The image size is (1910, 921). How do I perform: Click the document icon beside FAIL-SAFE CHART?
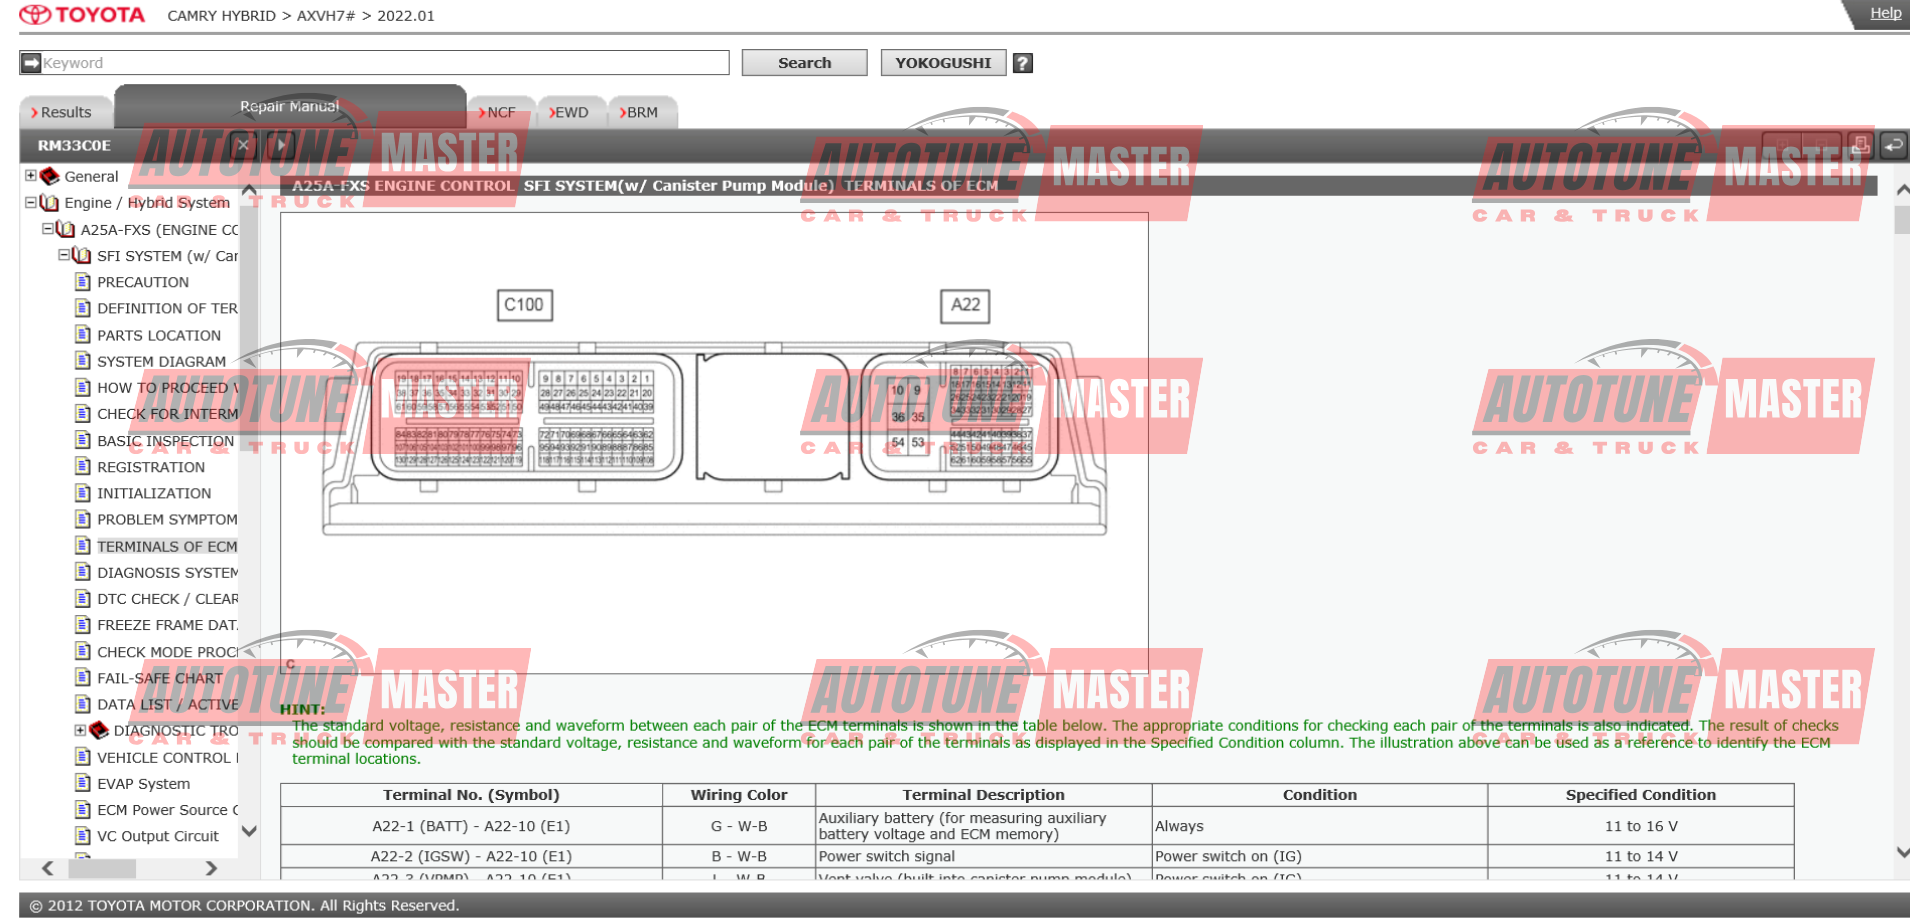[x=83, y=678]
